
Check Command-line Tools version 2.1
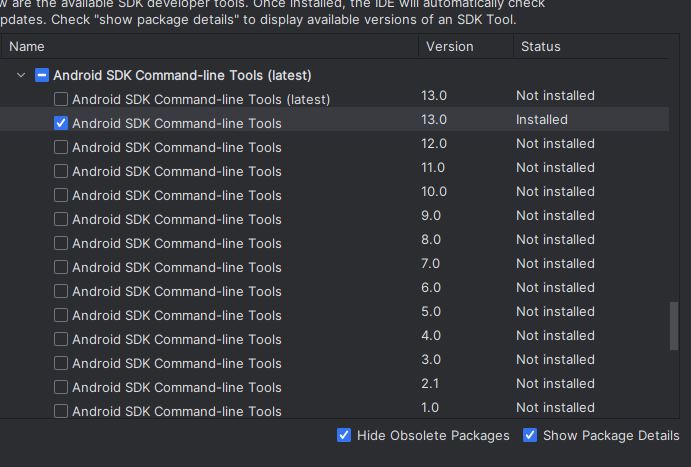(61, 387)
